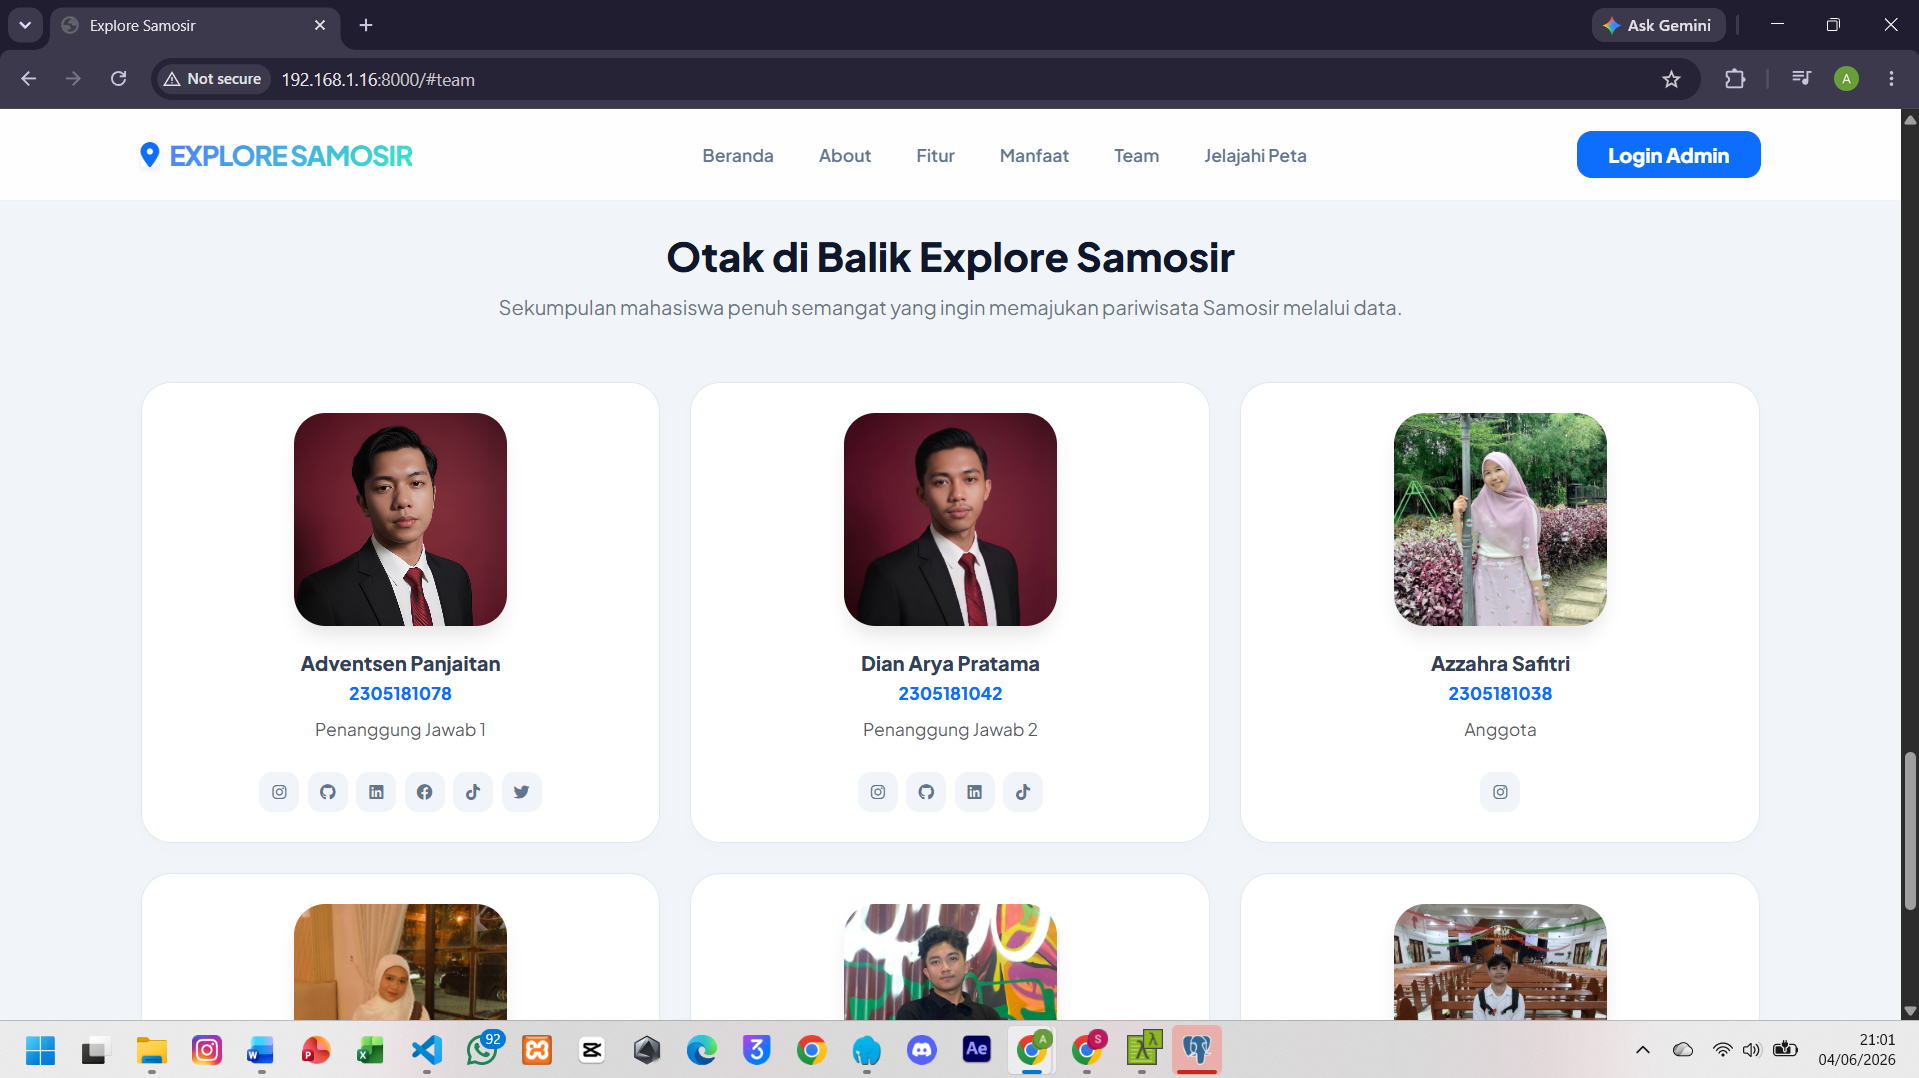Bookmark this page with the star icon

1671,79
